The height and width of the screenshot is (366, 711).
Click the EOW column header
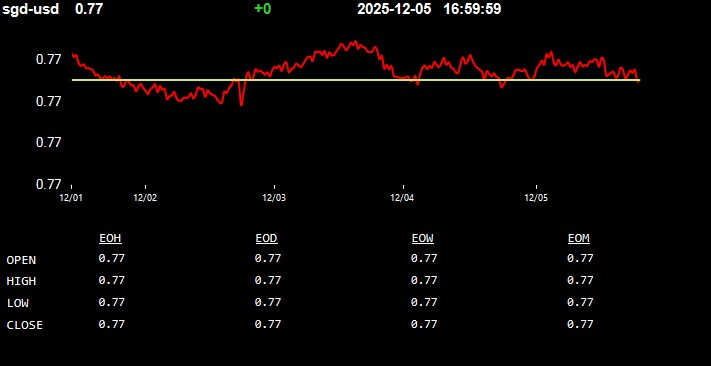(423, 238)
